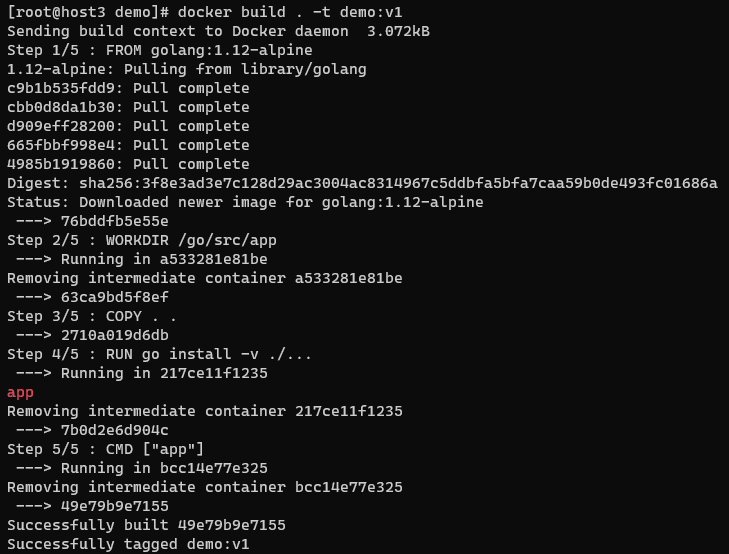
Task: Click layer '4985b1919860: Pull complete' line
Action: coord(128,164)
